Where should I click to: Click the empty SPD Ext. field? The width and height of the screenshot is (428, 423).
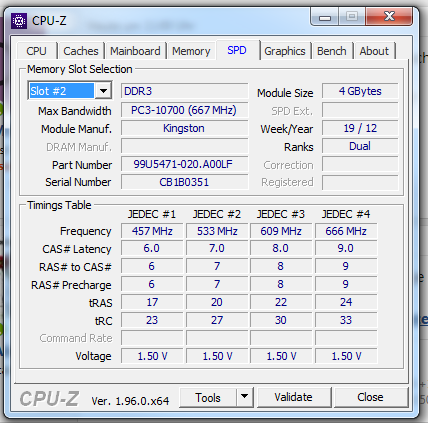pos(360,110)
